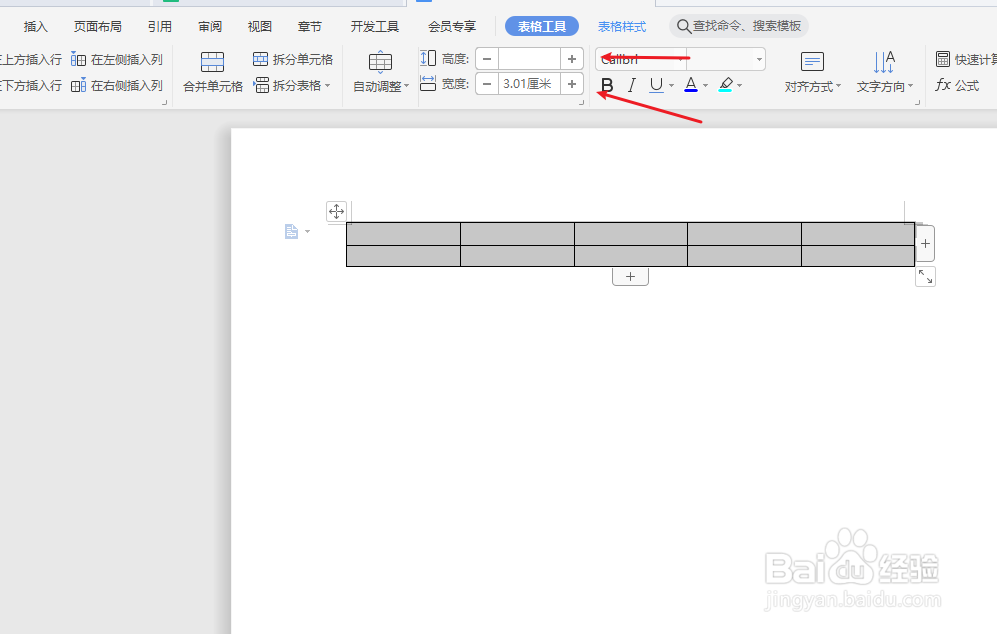Open the 对齐方式 alignment dropdown
This screenshot has width=997, height=634.
[812, 85]
